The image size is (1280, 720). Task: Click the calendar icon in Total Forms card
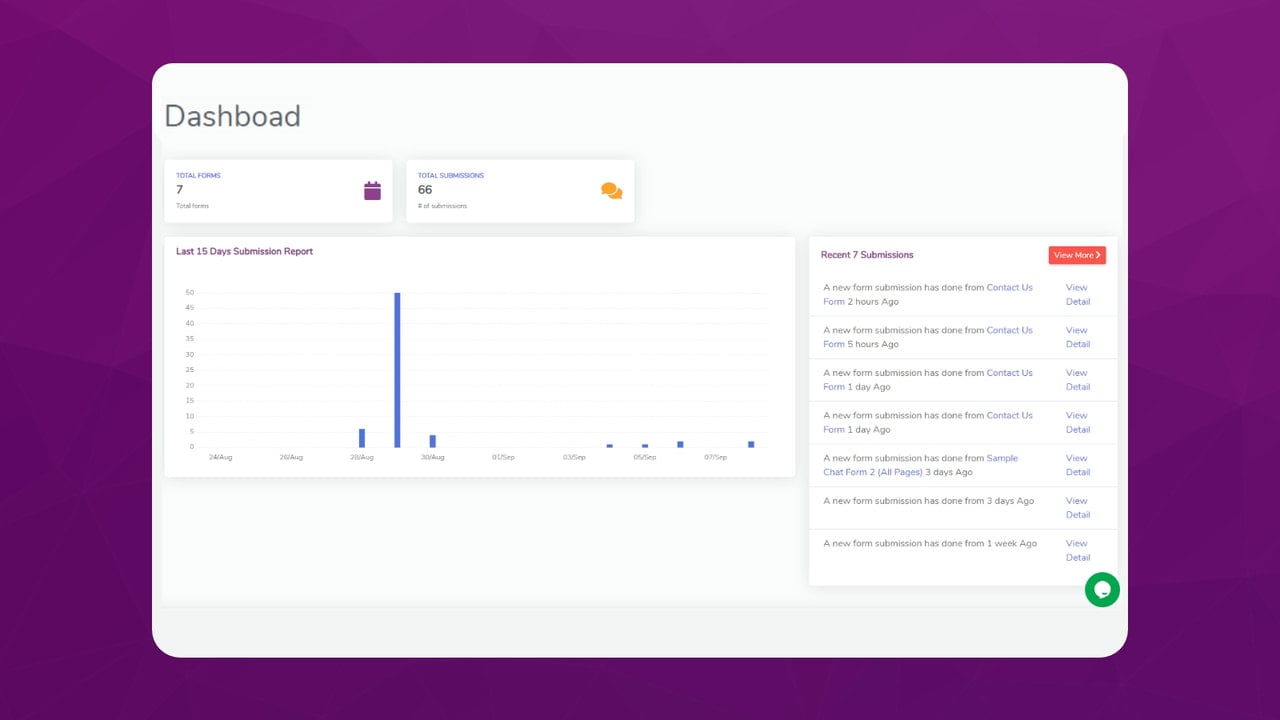pos(372,191)
